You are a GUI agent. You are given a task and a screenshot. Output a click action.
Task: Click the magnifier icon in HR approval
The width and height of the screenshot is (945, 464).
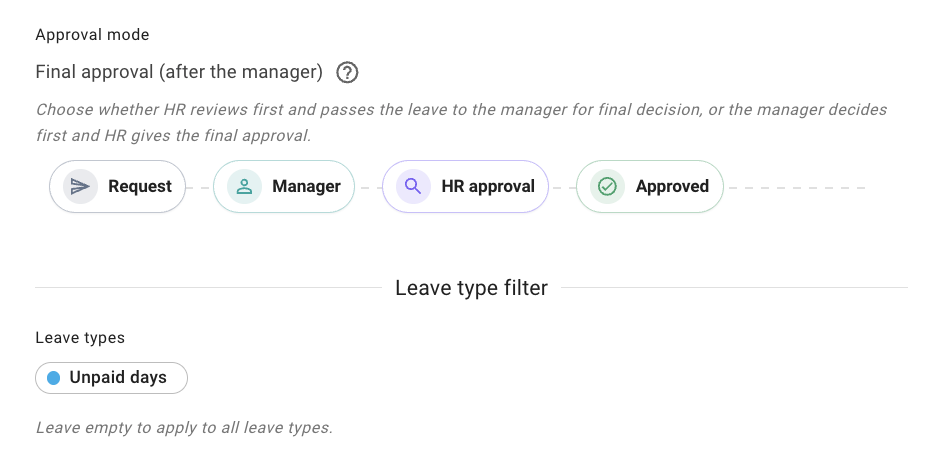pos(413,187)
